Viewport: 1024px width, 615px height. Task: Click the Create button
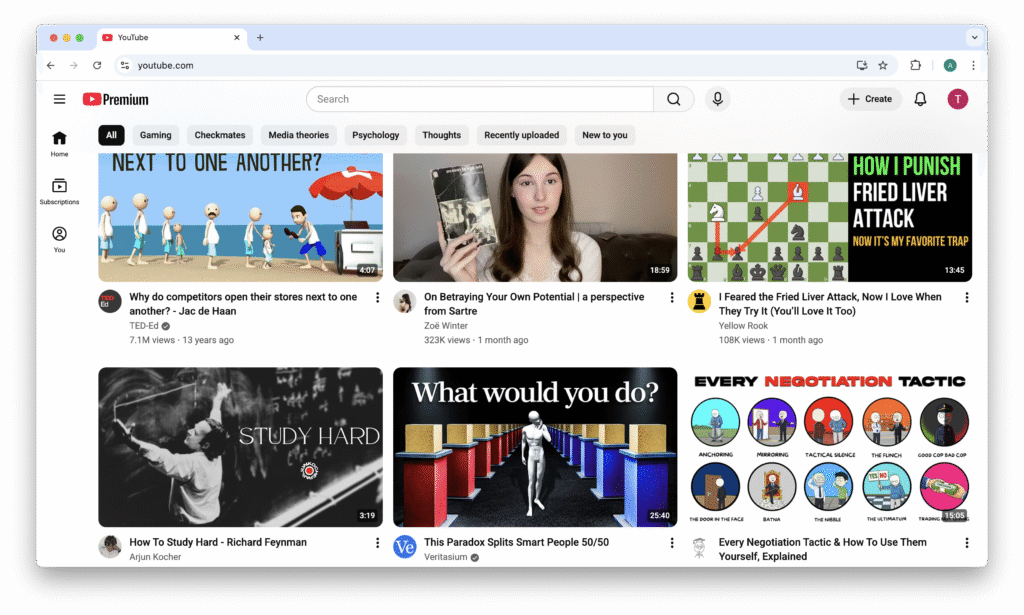tap(869, 99)
